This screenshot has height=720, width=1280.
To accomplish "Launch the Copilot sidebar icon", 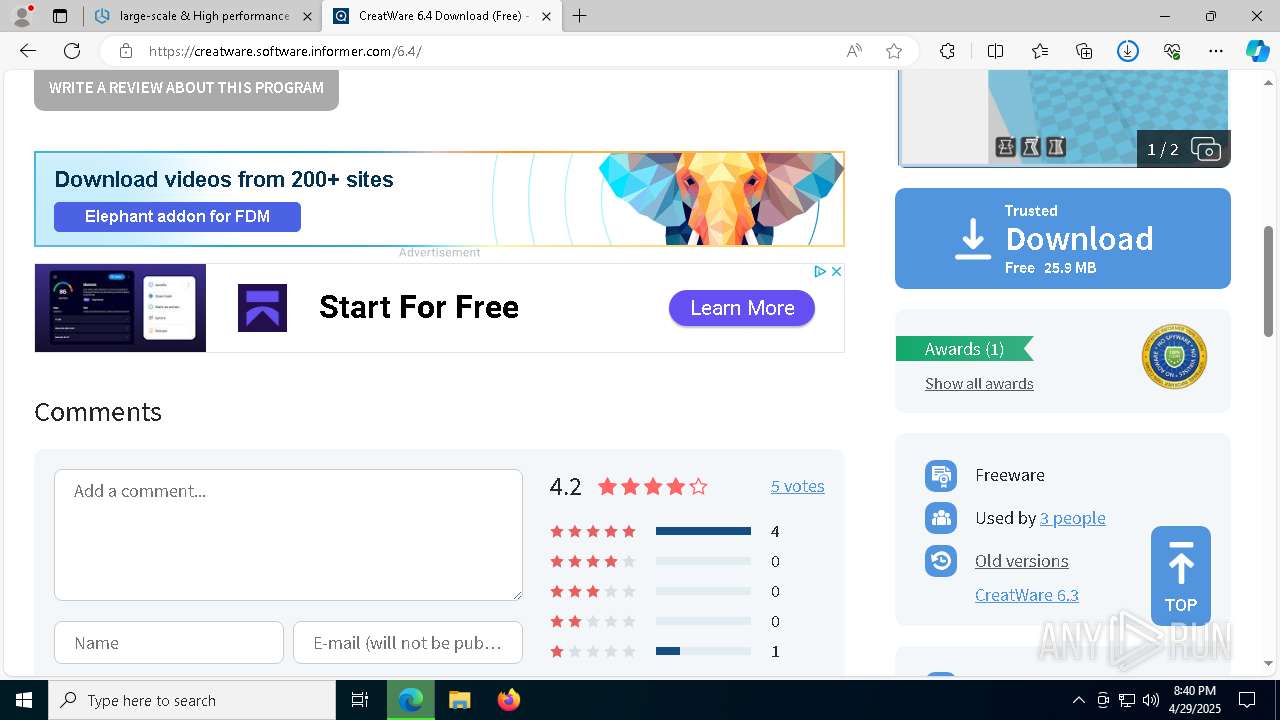I will tap(1258, 51).
